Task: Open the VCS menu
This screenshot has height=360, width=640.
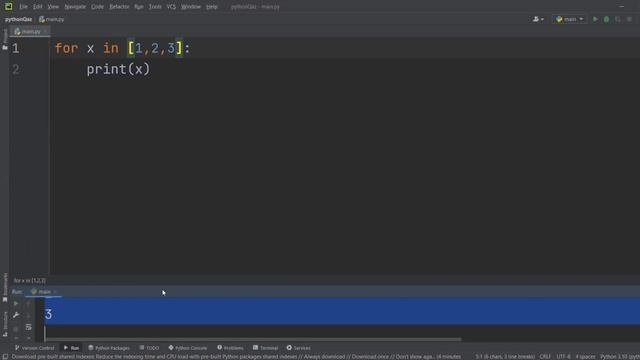Action: (171, 7)
